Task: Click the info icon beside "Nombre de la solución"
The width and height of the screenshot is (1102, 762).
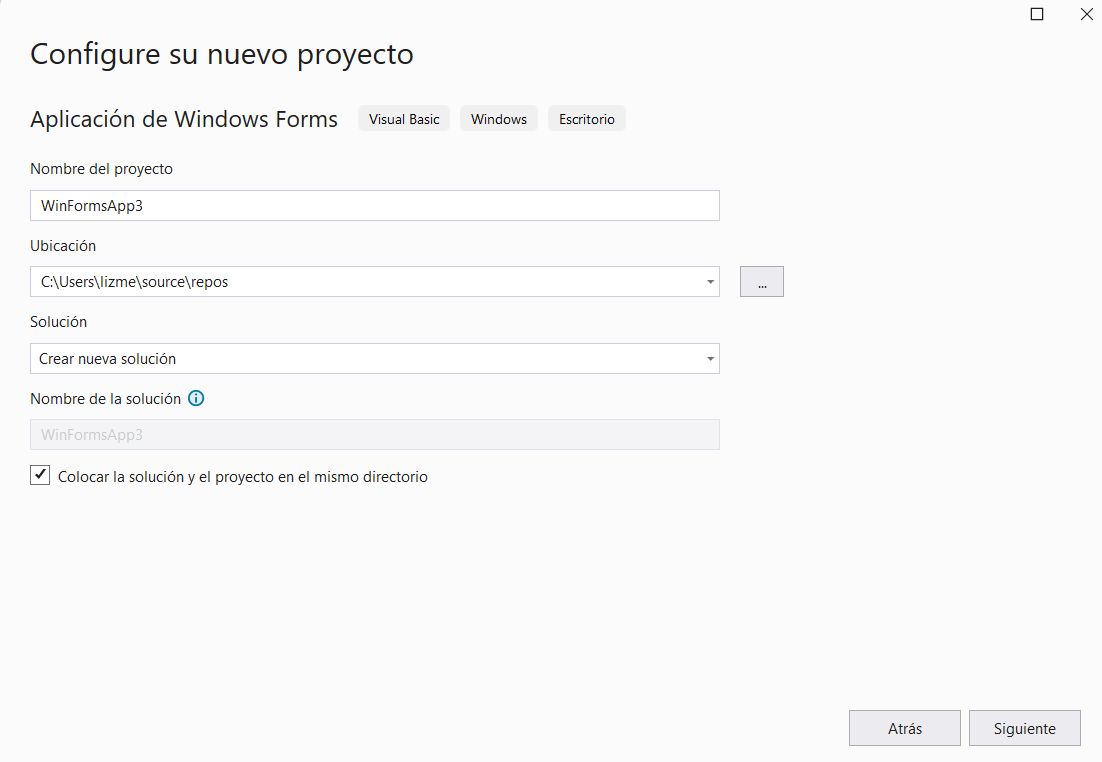Action: (x=196, y=398)
